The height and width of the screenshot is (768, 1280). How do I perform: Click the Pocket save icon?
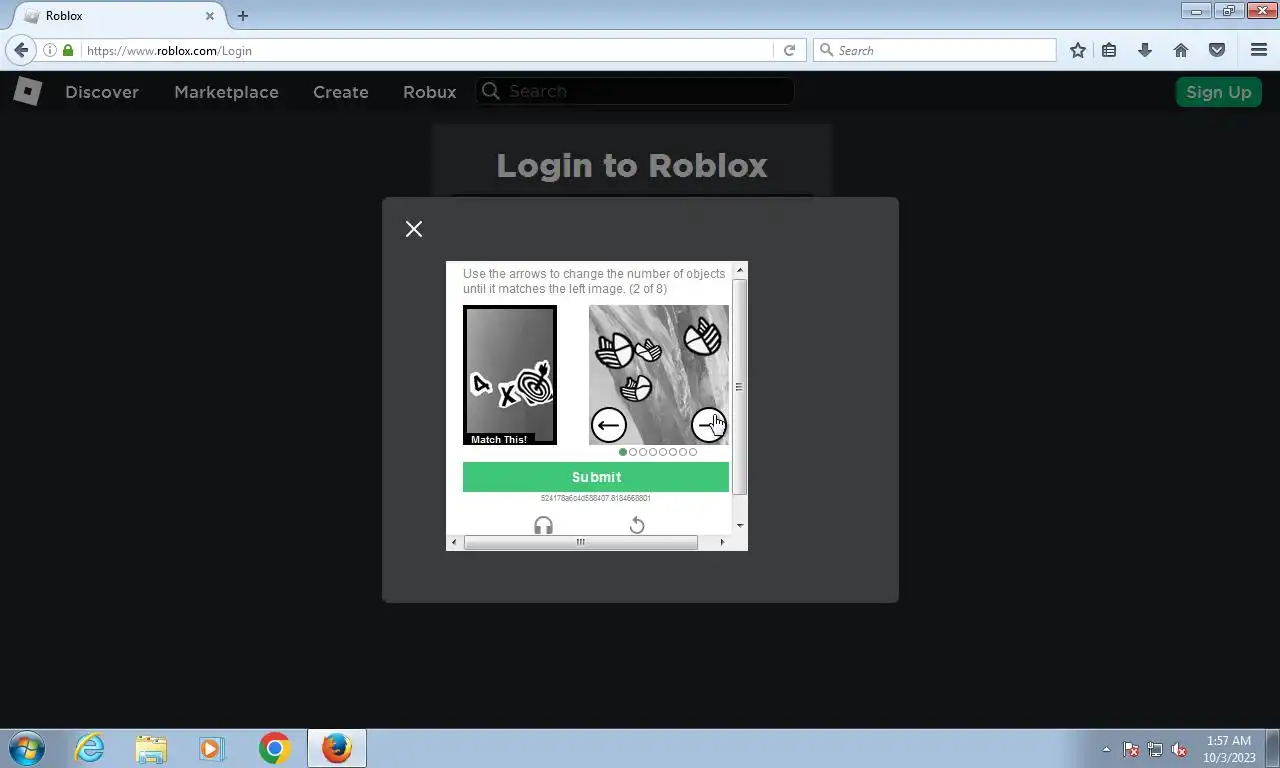[x=1217, y=50]
